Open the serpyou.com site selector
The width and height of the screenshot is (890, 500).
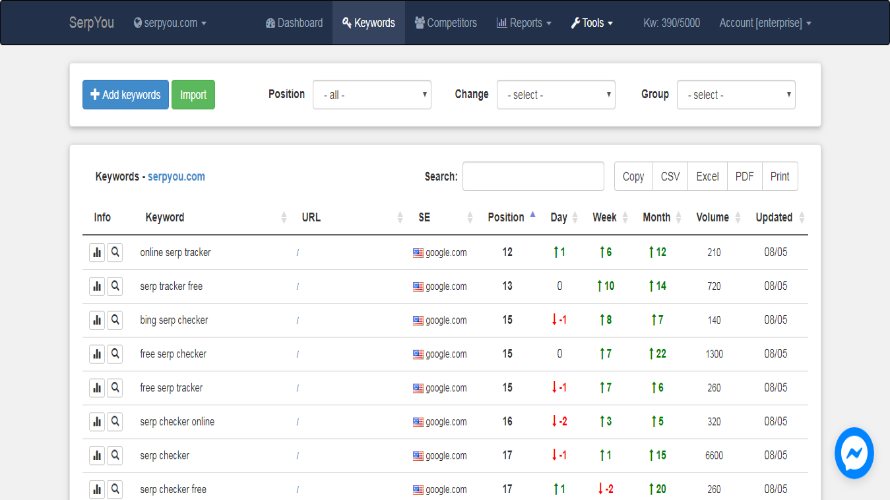tap(170, 23)
